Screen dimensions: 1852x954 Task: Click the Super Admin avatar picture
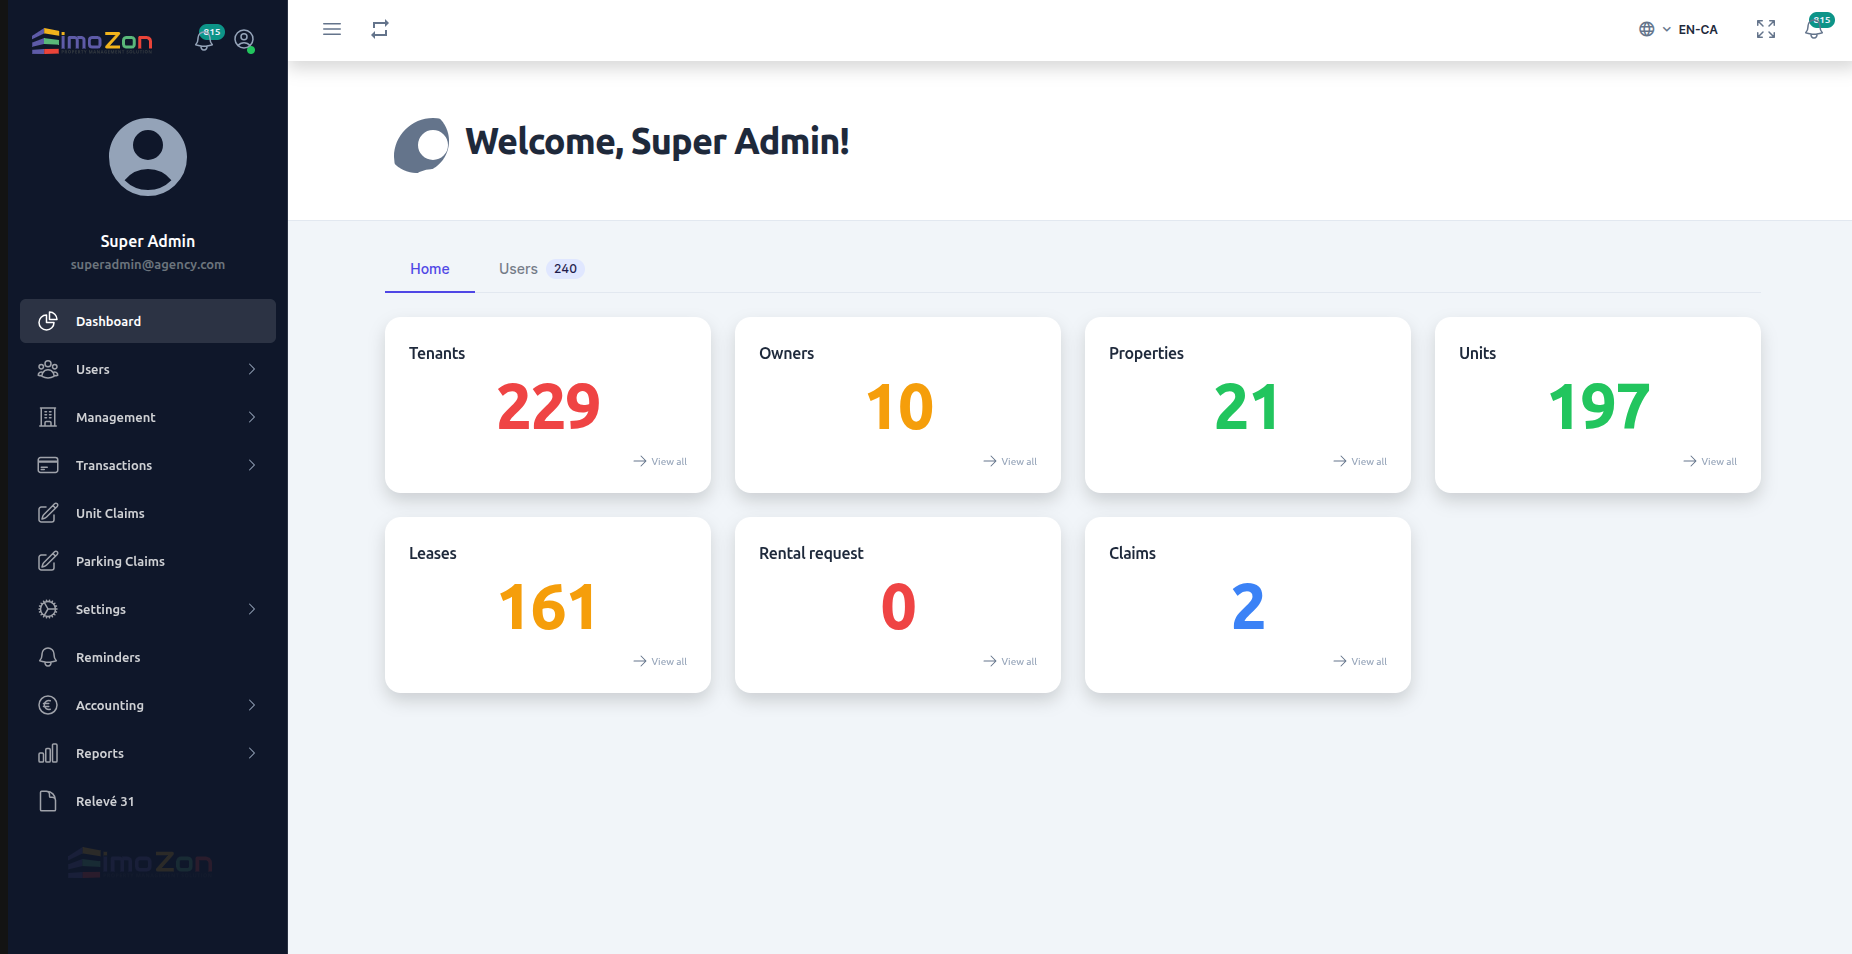click(148, 157)
